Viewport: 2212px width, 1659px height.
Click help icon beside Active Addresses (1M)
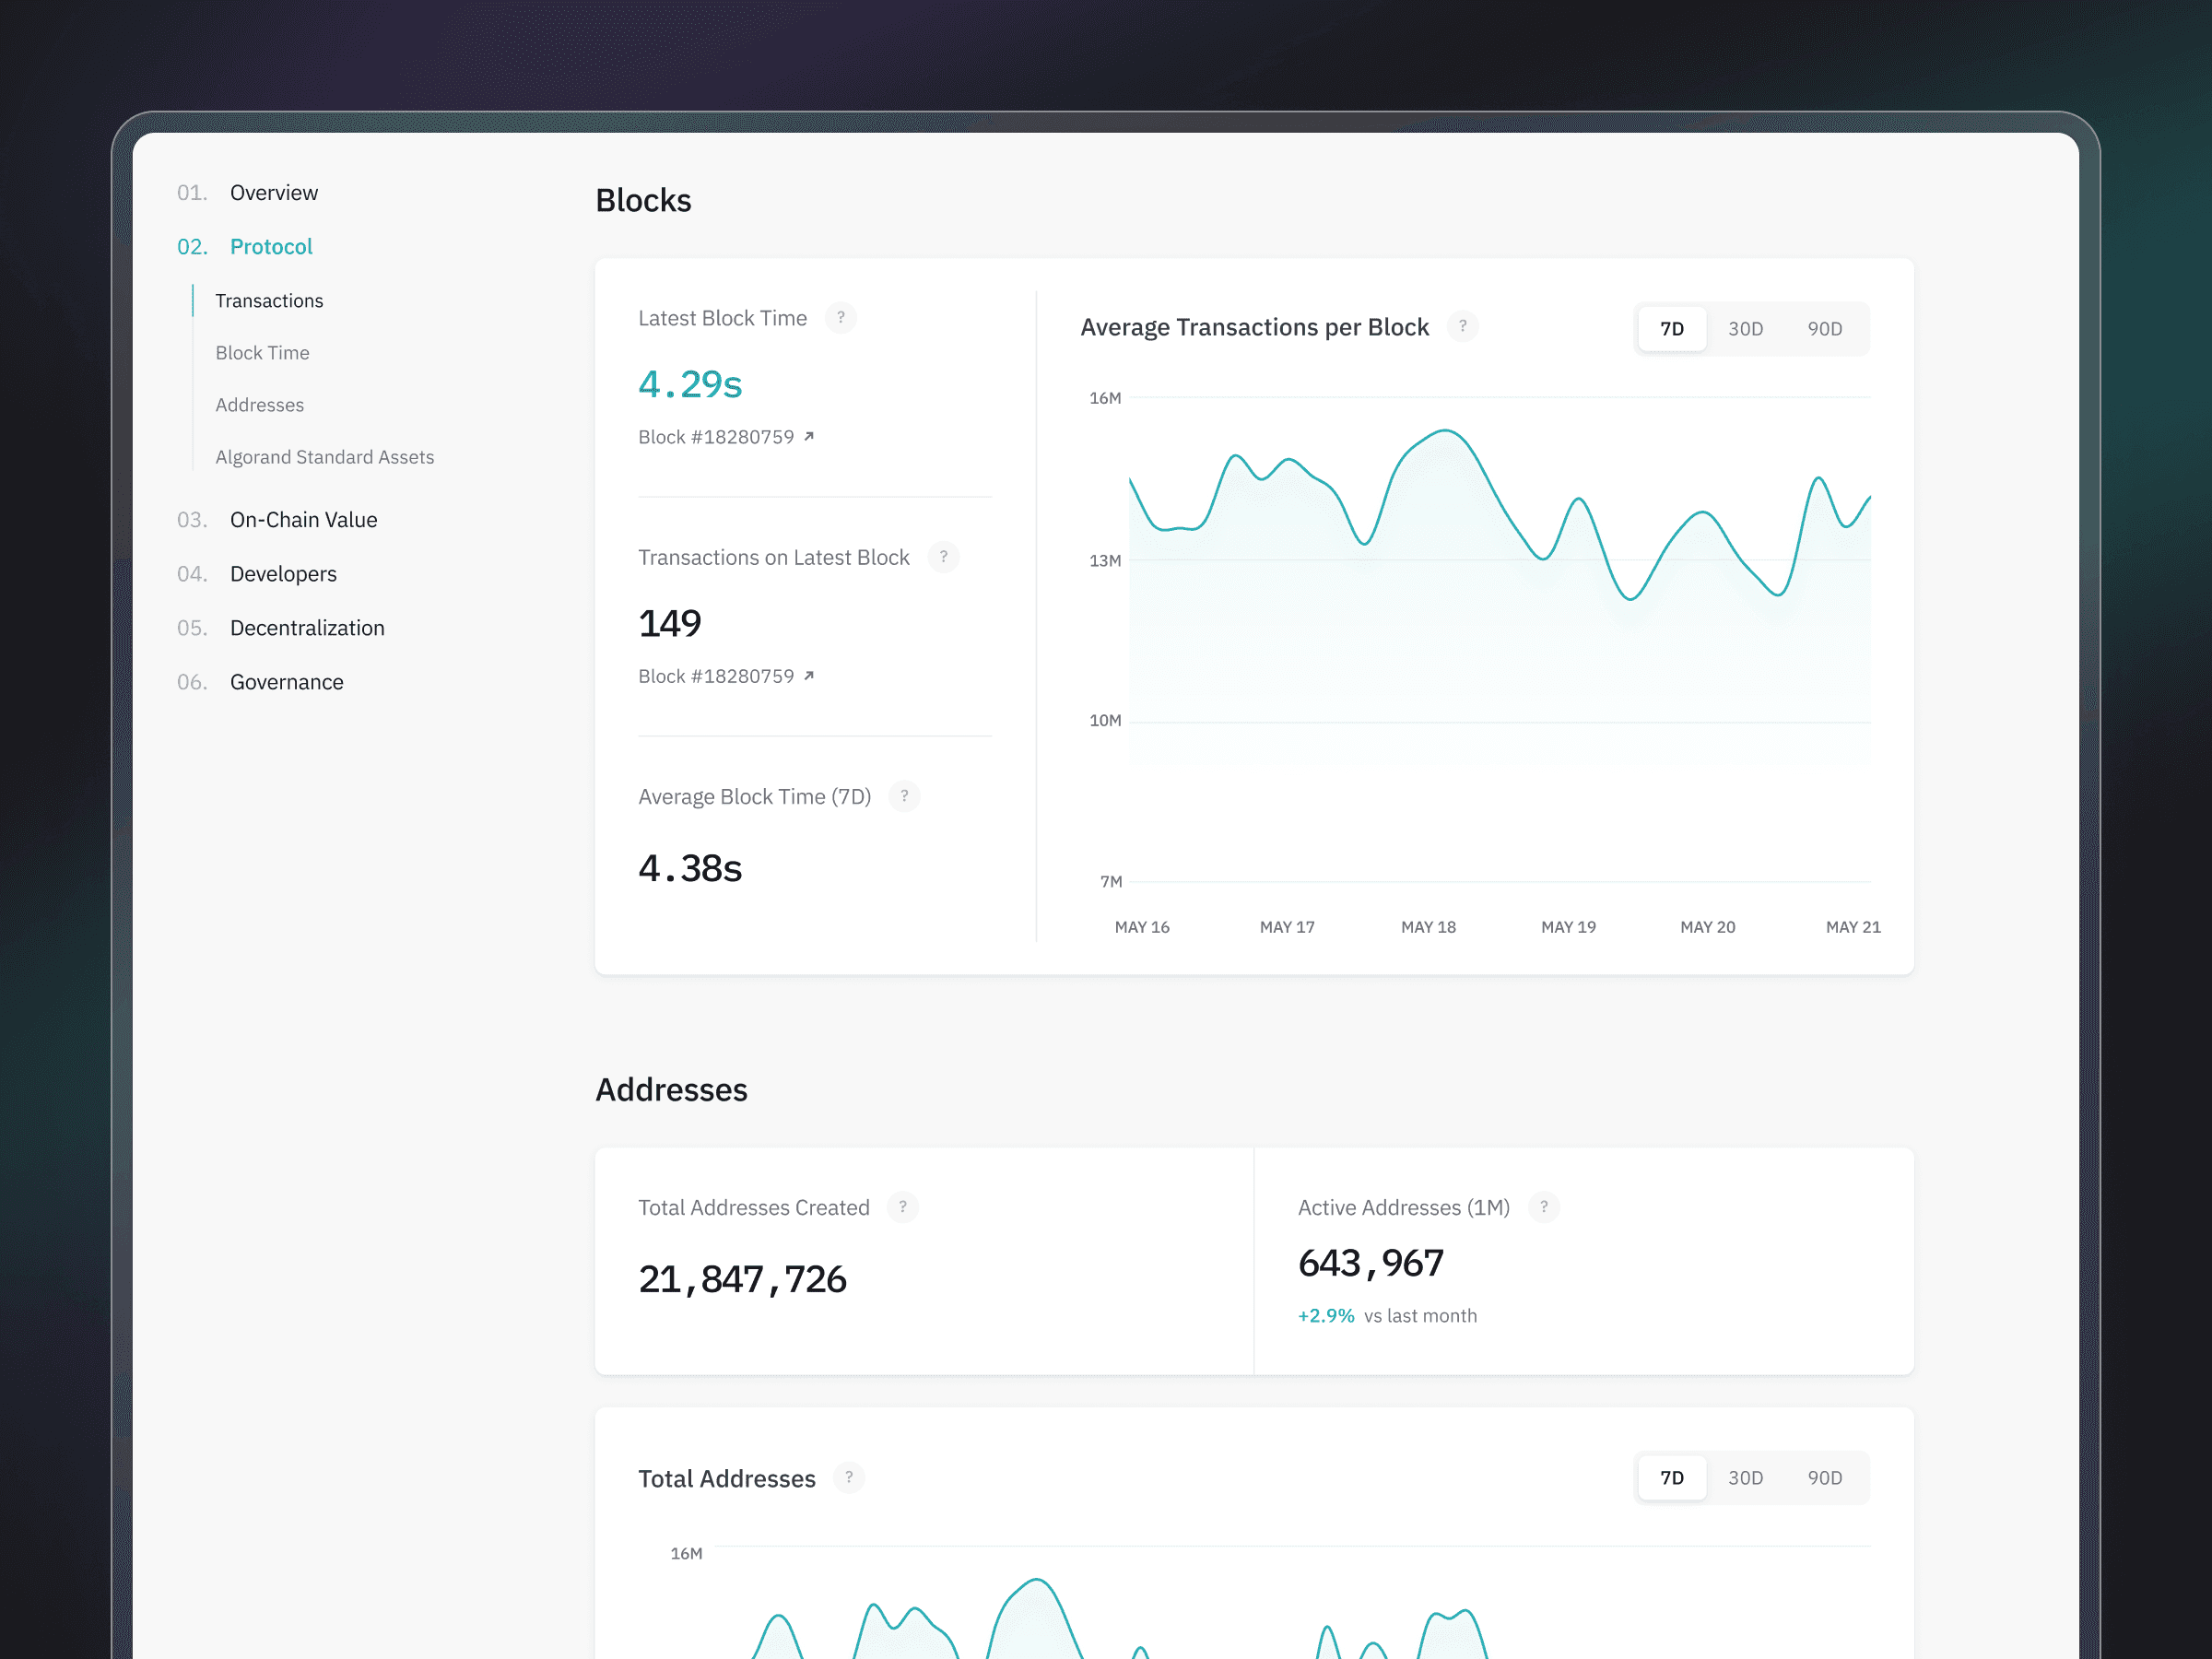pos(1543,1207)
